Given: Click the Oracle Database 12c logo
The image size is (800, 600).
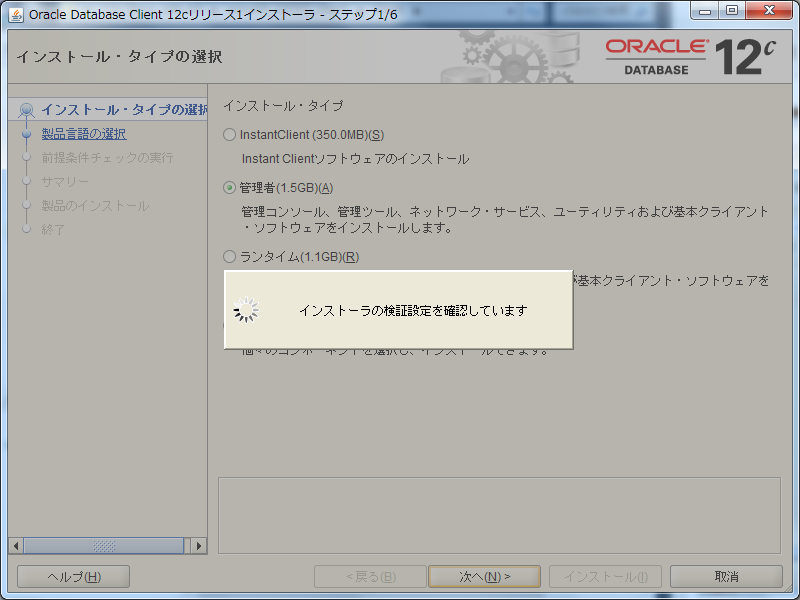Looking at the screenshot, I should [691, 57].
